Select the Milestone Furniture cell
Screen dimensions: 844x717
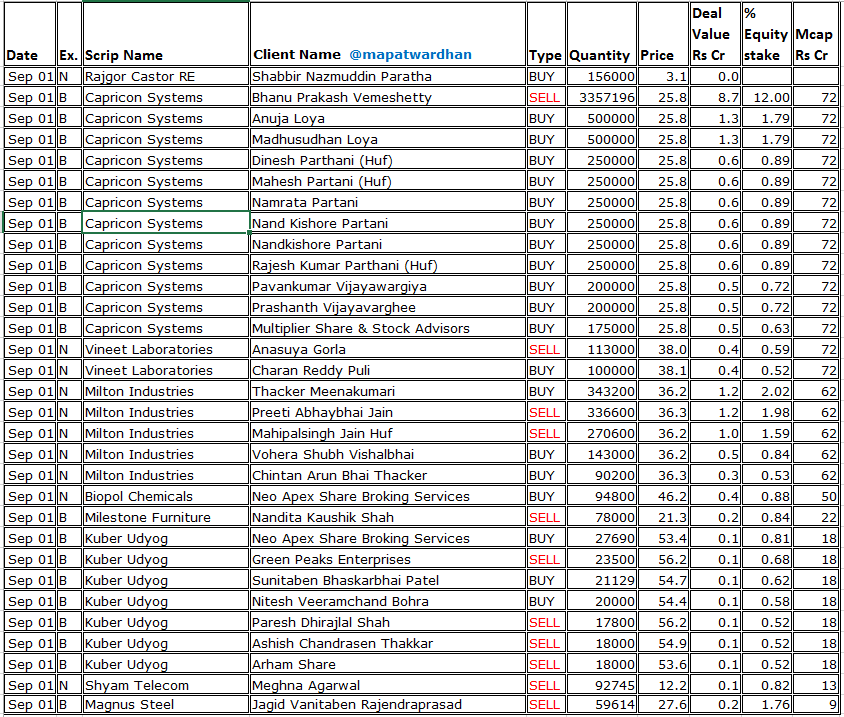click(x=166, y=517)
